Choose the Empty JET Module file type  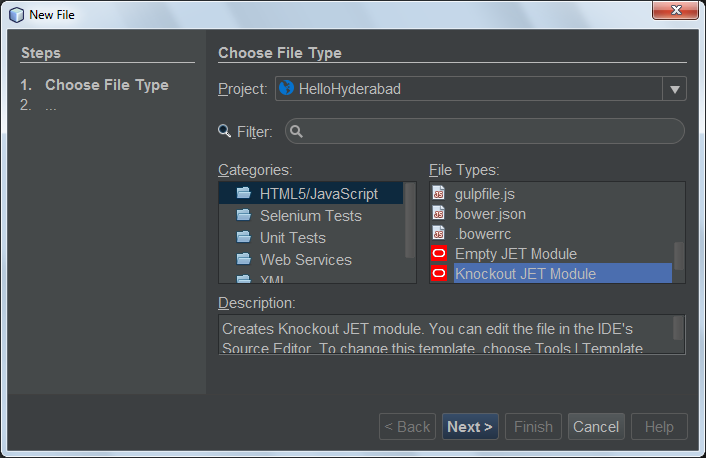(x=515, y=254)
